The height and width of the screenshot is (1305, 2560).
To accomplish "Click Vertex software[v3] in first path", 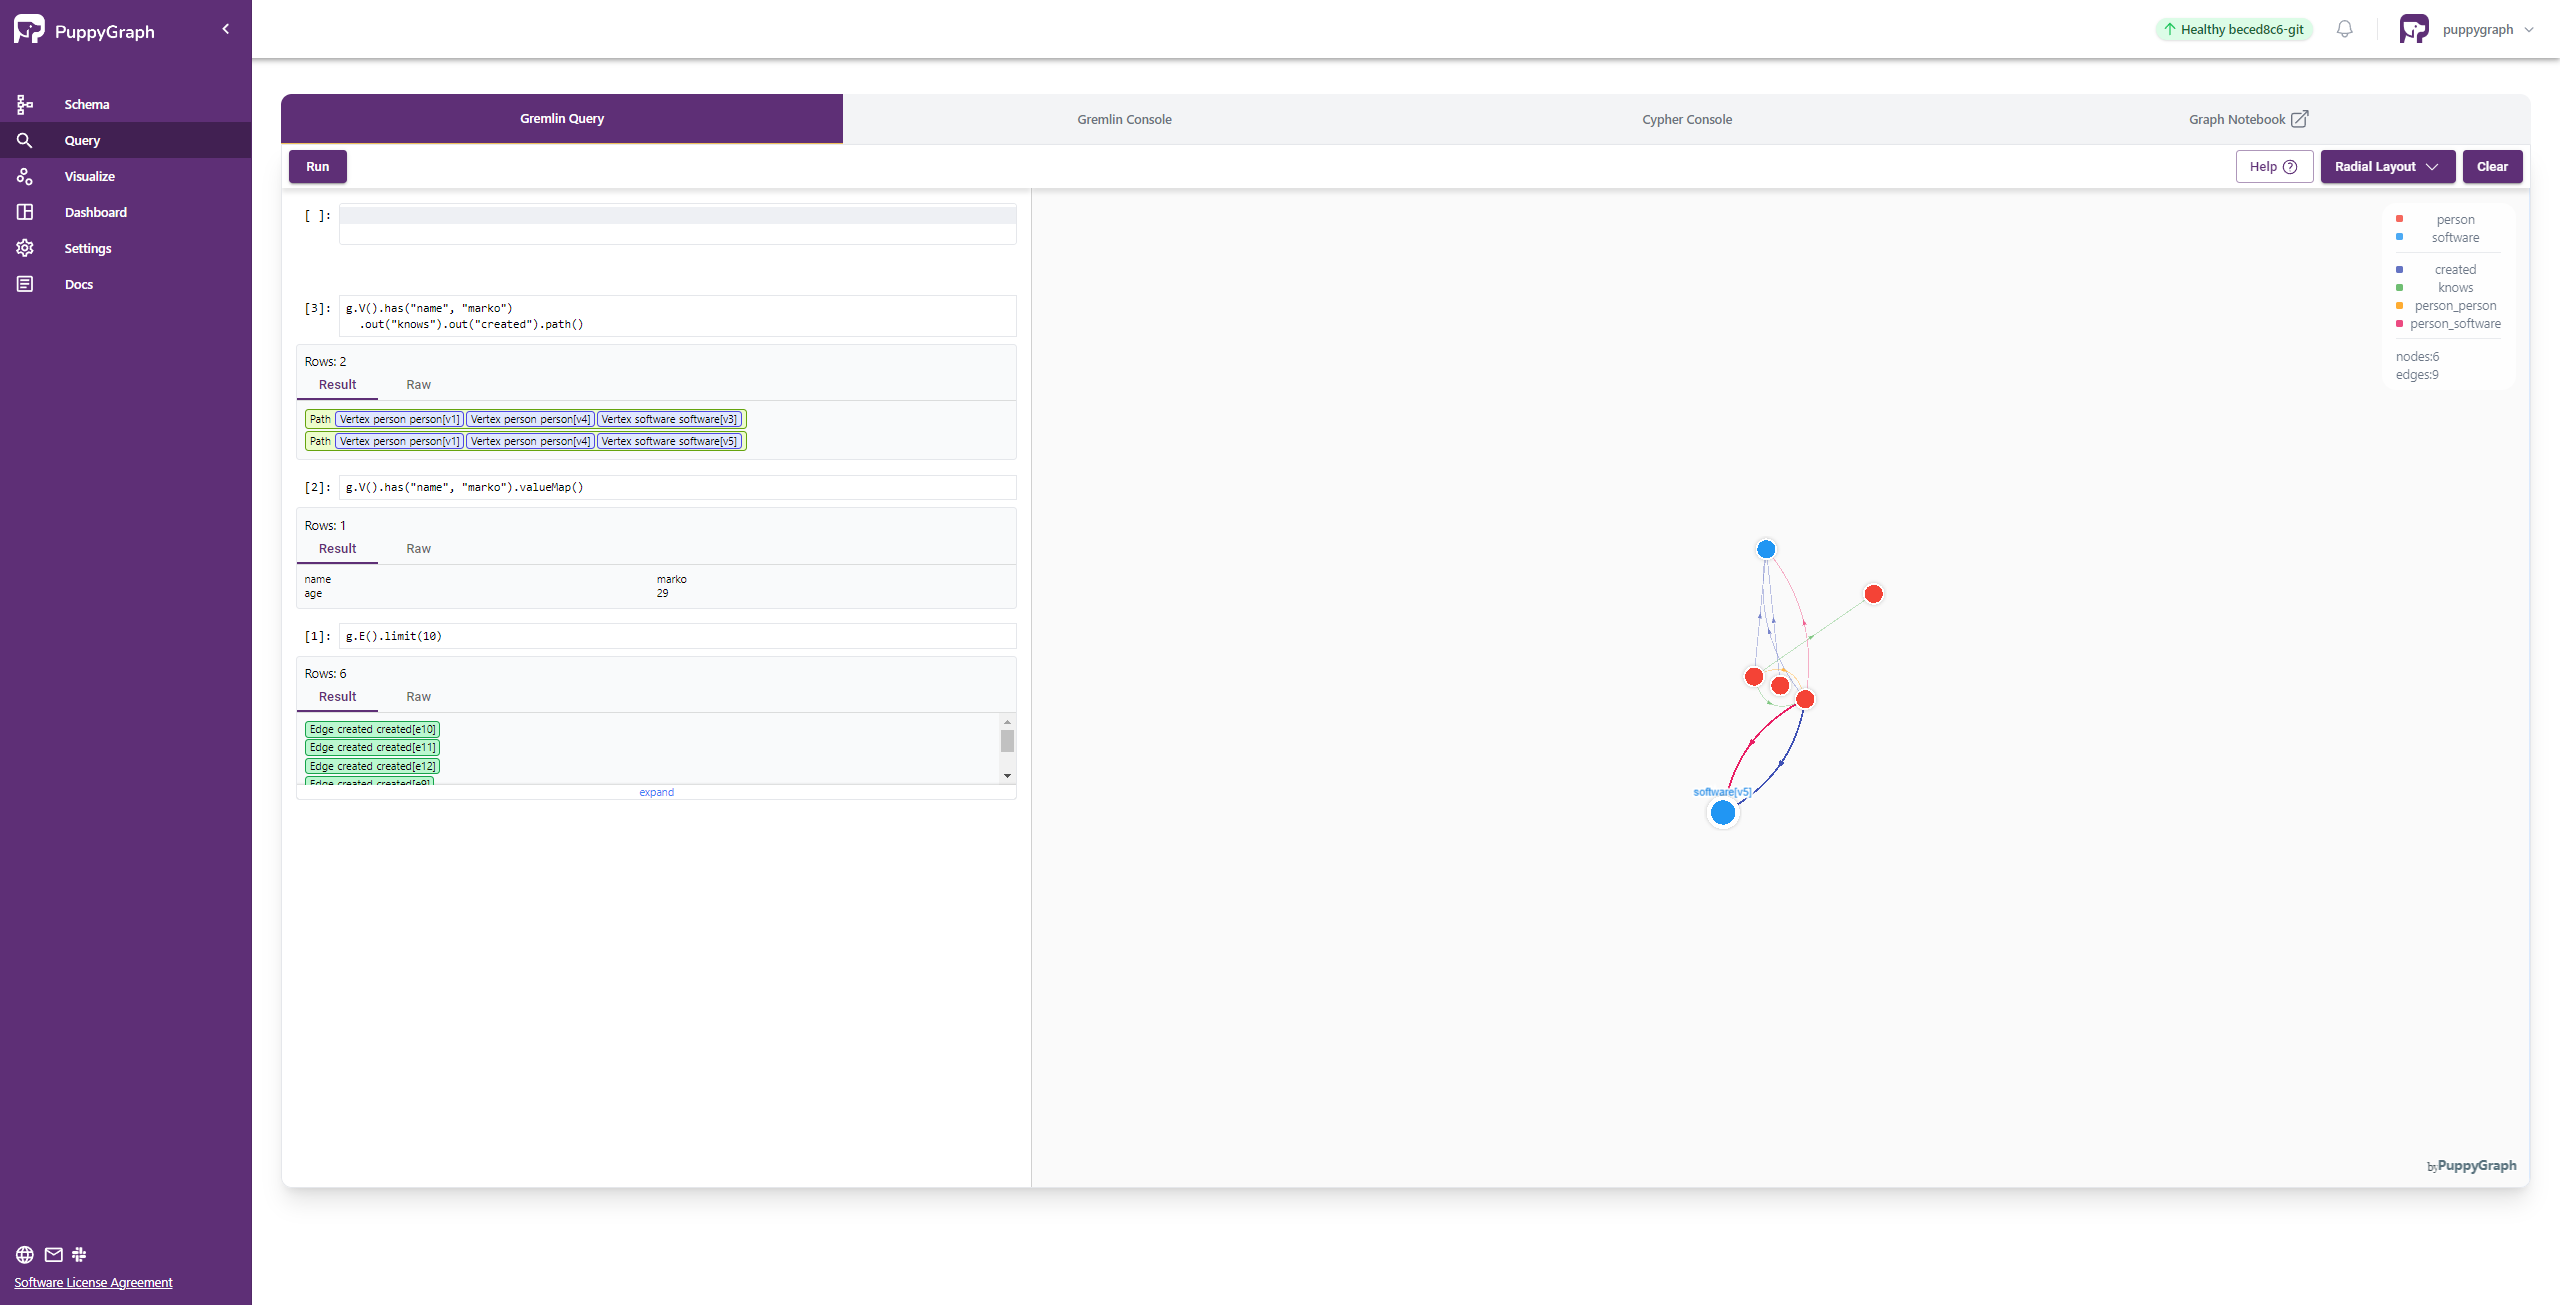I will tap(670, 419).
